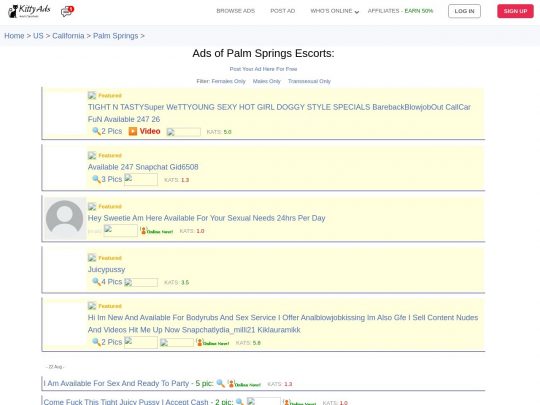Click Featured badge icon on Available 247 ad
Screen dimensions: 540x405
tap(92, 155)
